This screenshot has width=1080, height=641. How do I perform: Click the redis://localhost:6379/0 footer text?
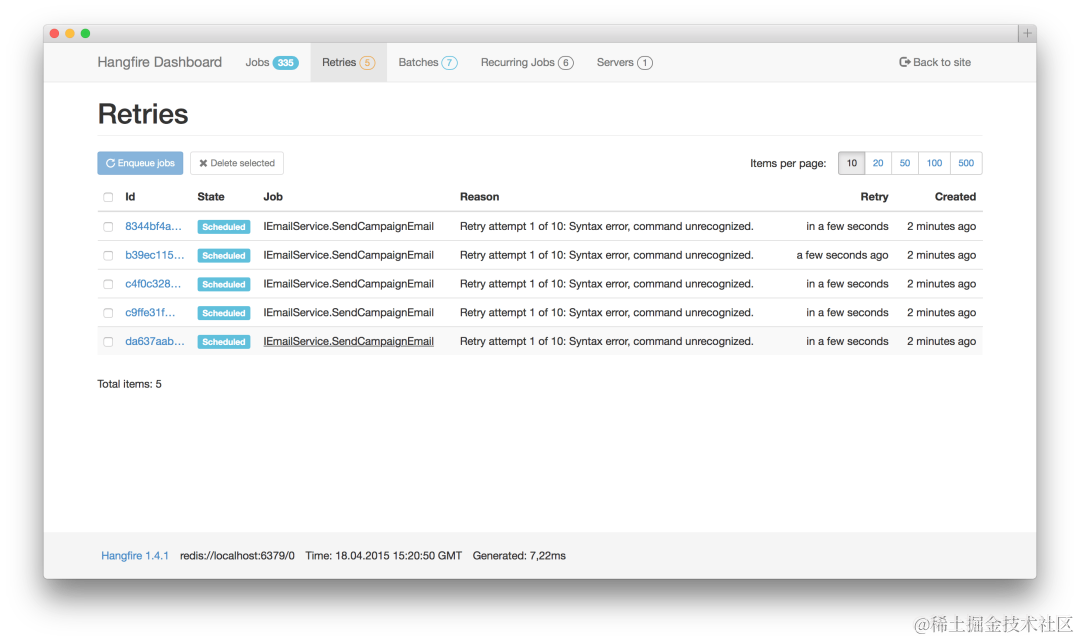(x=237, y=556)
